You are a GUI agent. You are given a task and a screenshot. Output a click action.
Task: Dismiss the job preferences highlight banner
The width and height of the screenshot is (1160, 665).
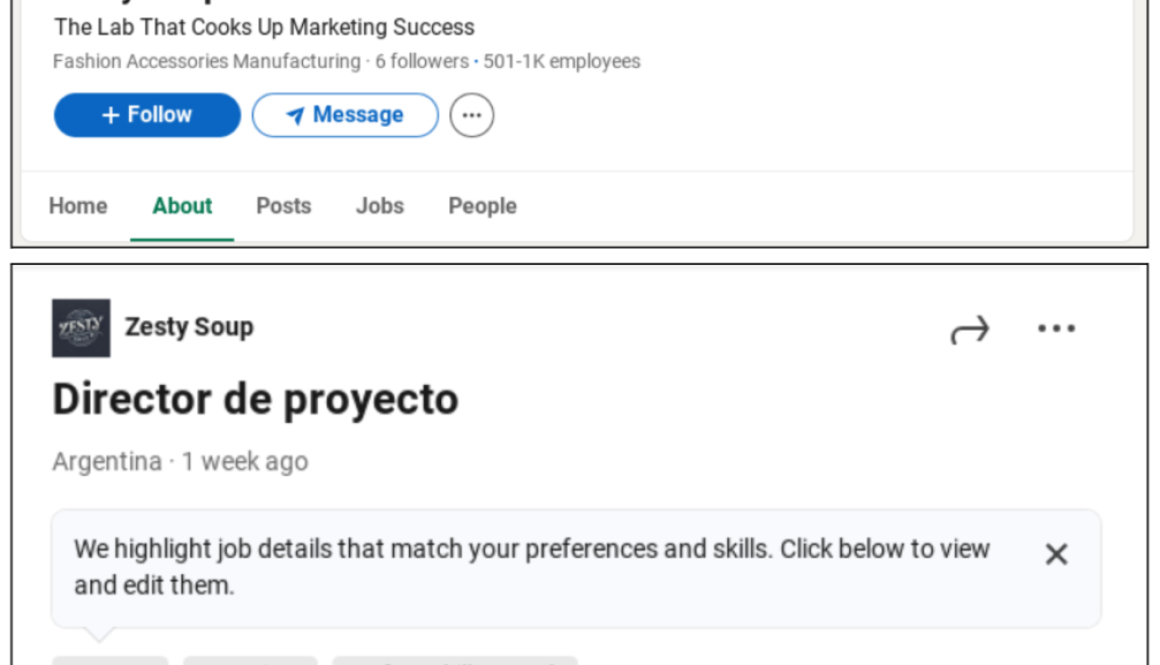click(1056, 554)
